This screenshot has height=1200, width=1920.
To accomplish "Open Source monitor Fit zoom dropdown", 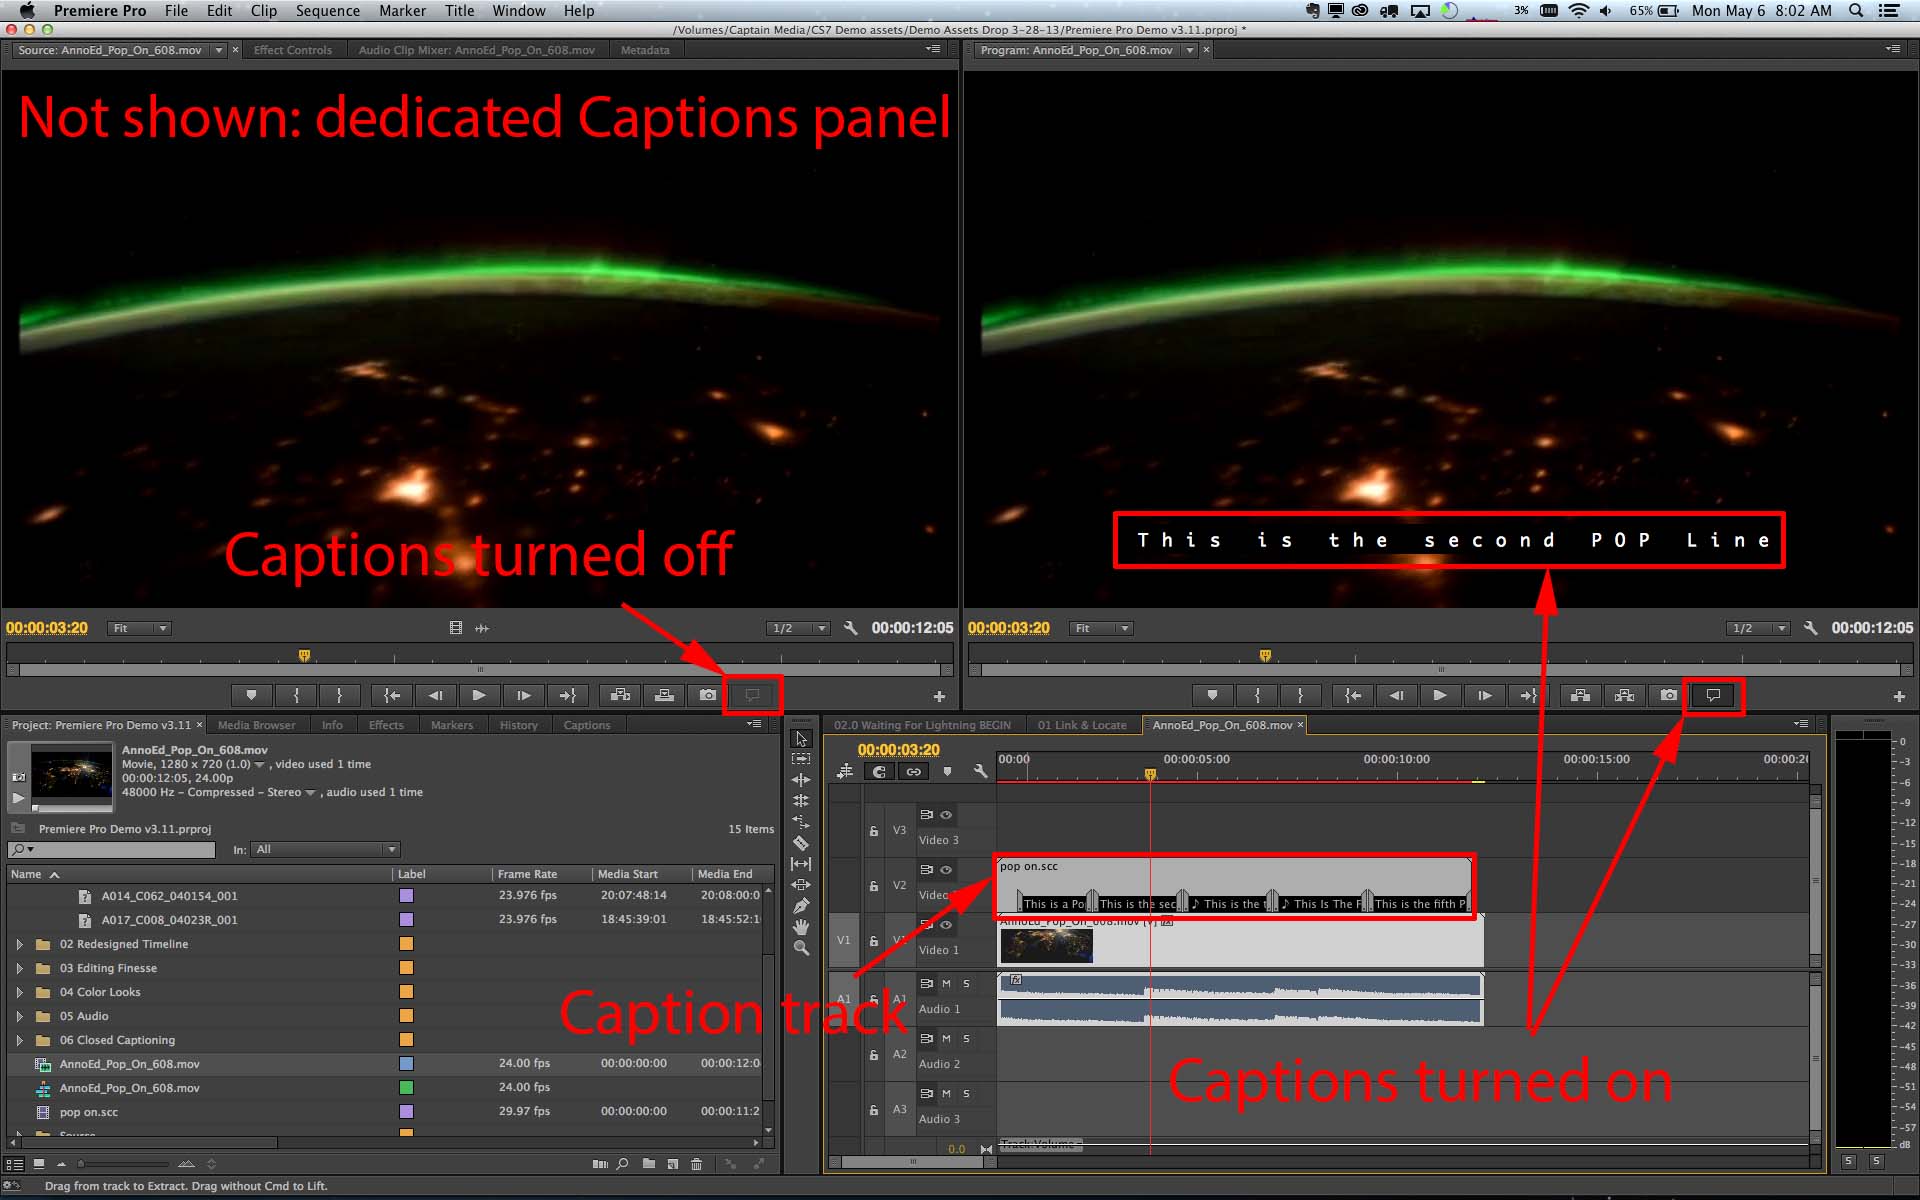I will [x=139, y=628].
